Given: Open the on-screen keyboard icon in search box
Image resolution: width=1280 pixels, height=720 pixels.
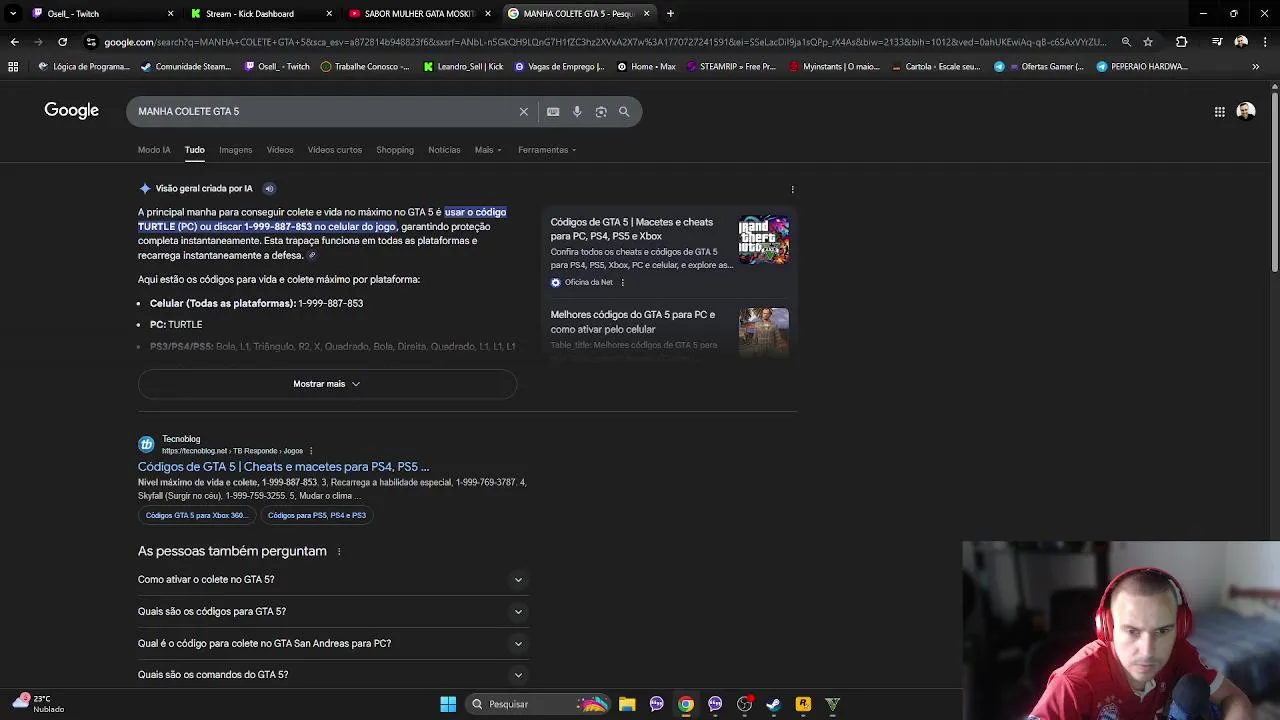Looking at the screenshot, I should (x=553, y=112).
